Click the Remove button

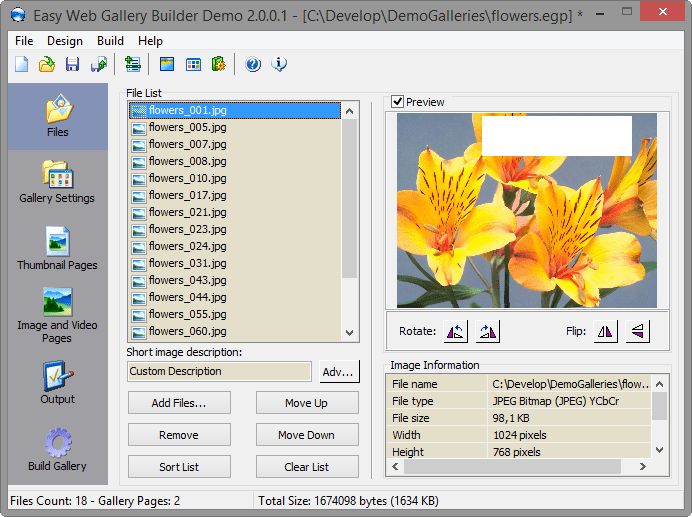(x=179, y=435)
